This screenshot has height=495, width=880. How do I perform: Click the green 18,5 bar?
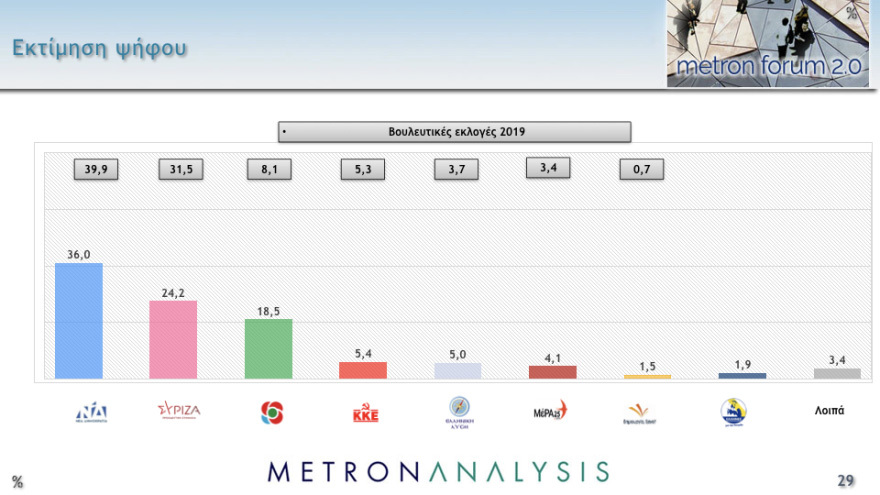(x=268, y=349)
